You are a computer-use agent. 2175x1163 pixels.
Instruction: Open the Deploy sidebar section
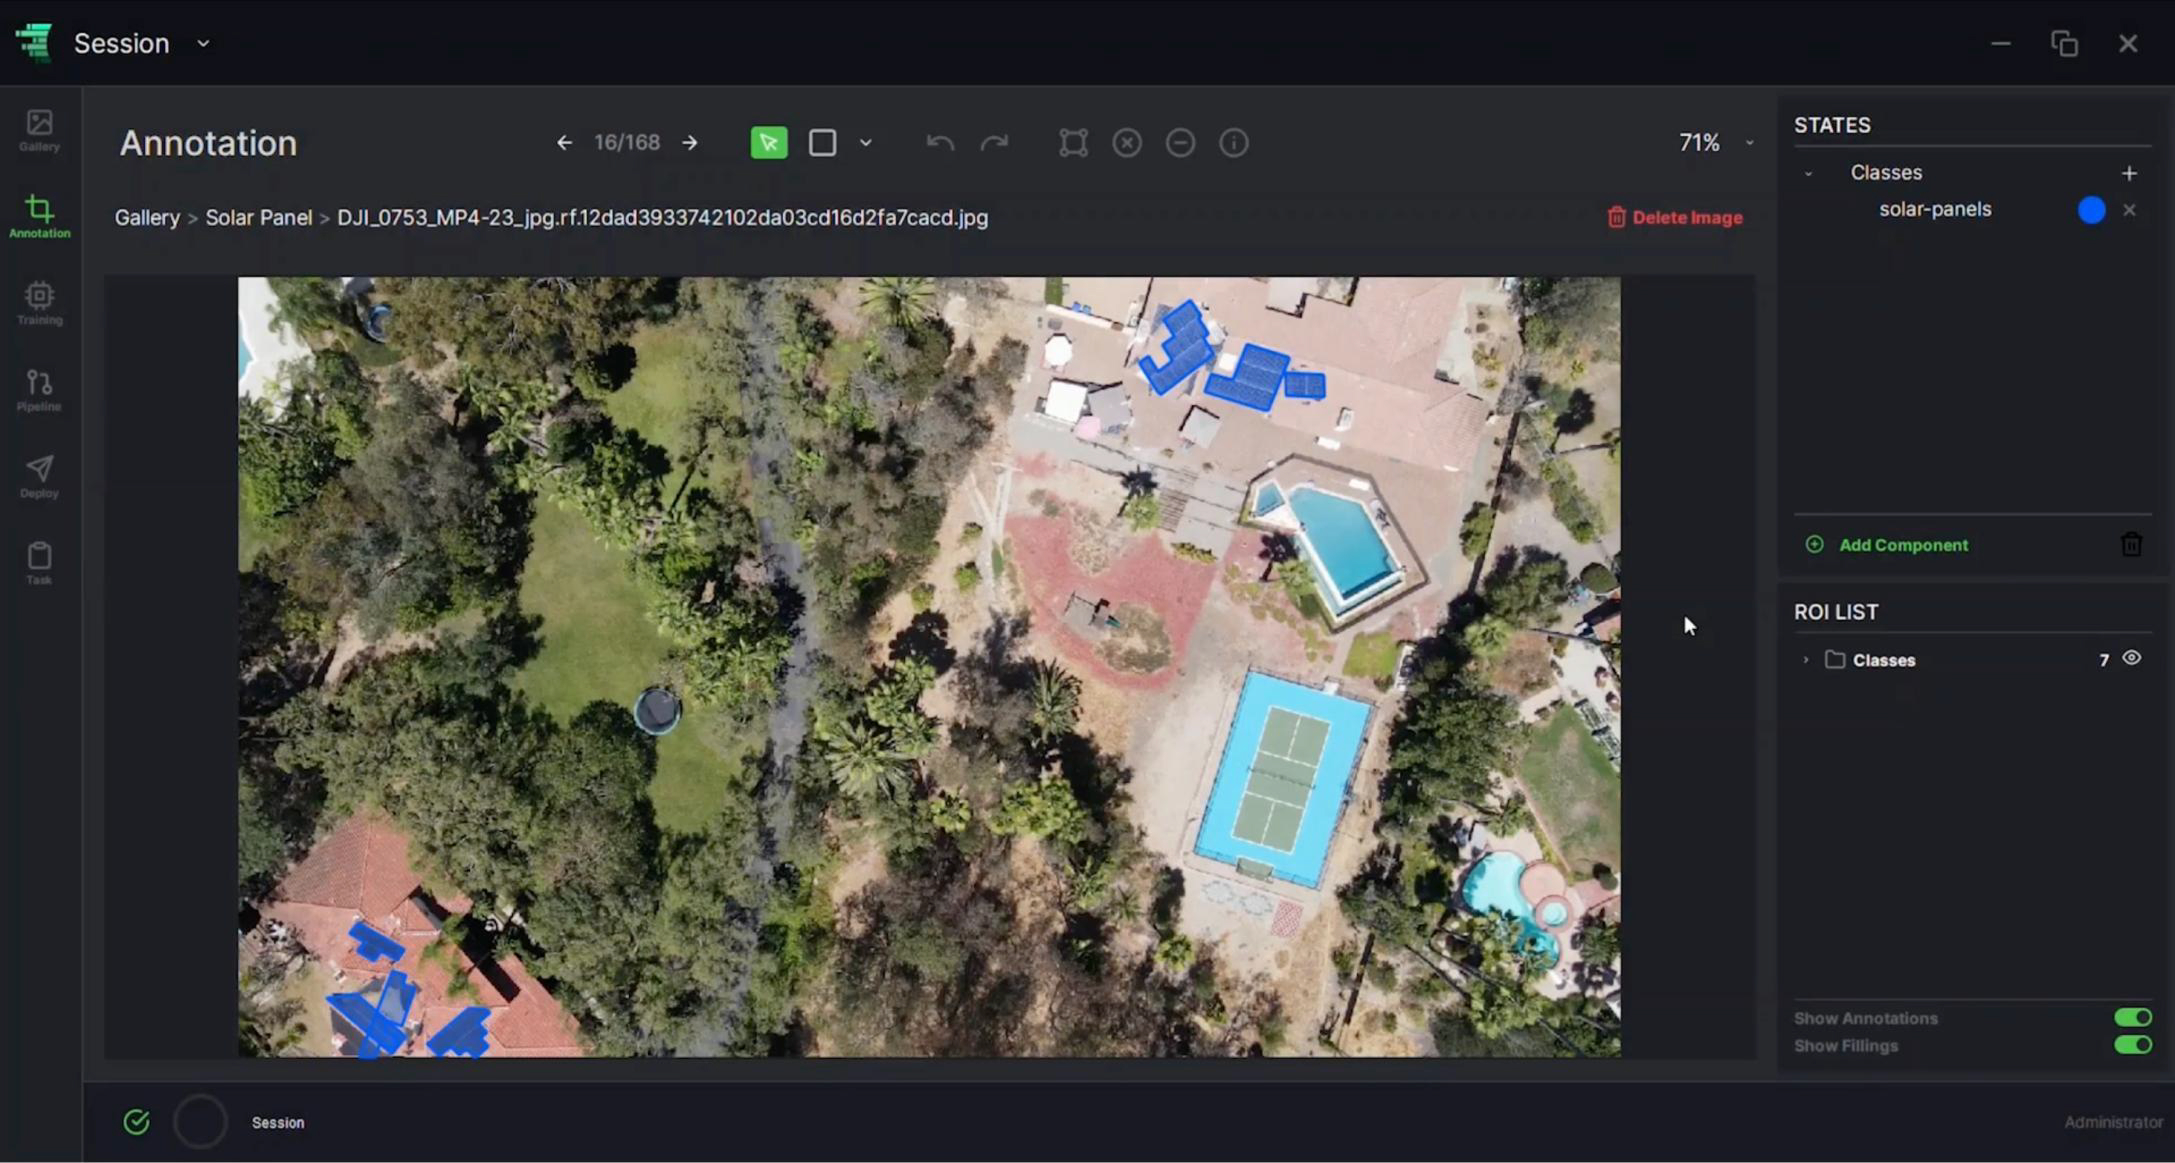(x=40, y=476)
